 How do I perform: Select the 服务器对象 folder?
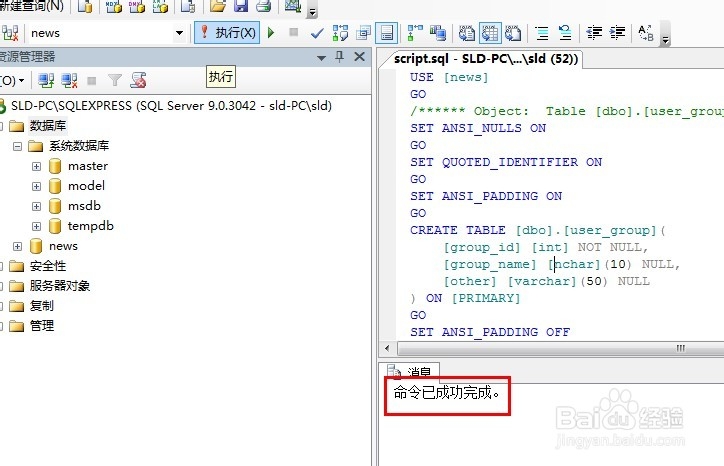click(60, 286)
